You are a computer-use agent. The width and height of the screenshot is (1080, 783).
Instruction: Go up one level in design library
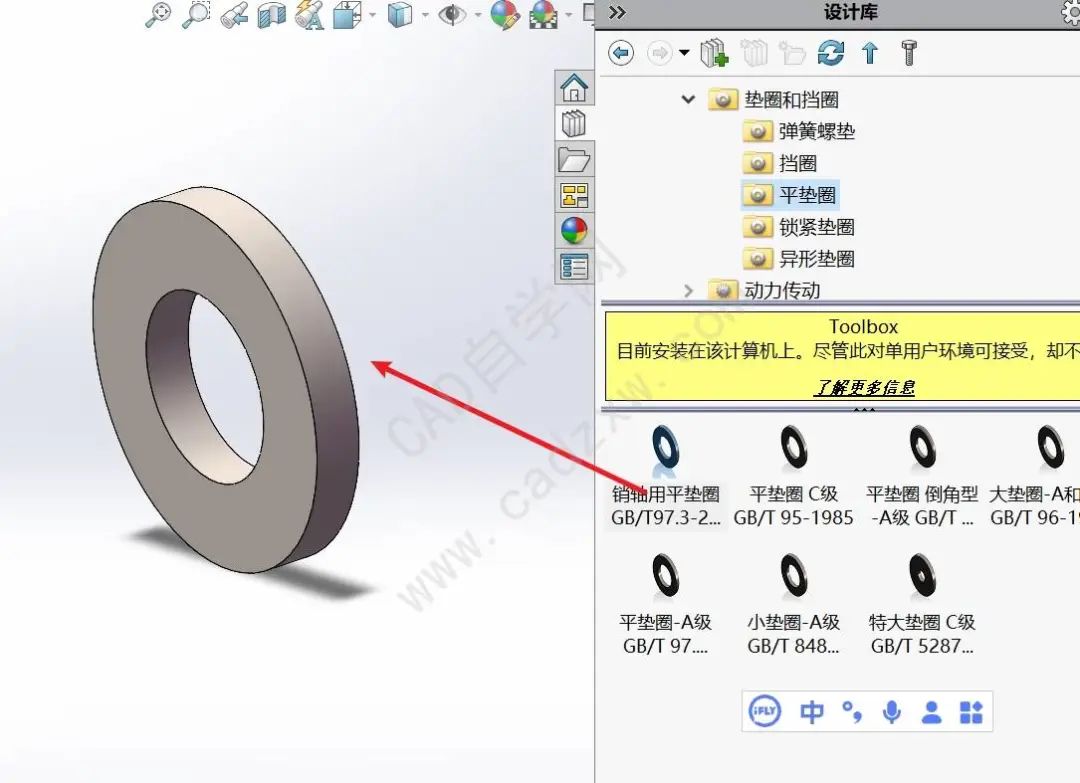pos(870,53)
